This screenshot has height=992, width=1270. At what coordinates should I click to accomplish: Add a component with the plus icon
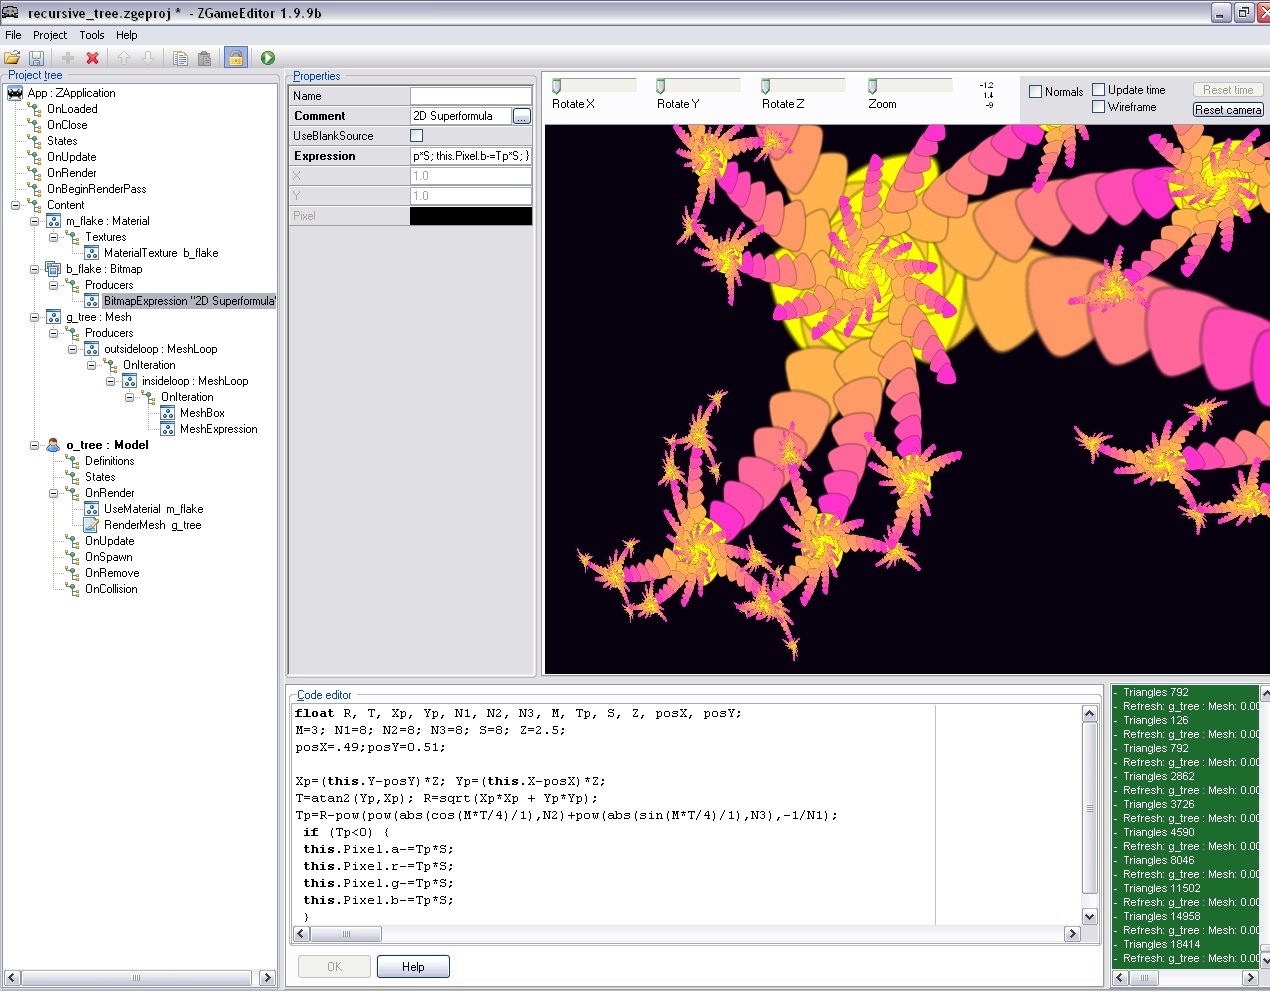pyautogui.click(x=68, y=58)
